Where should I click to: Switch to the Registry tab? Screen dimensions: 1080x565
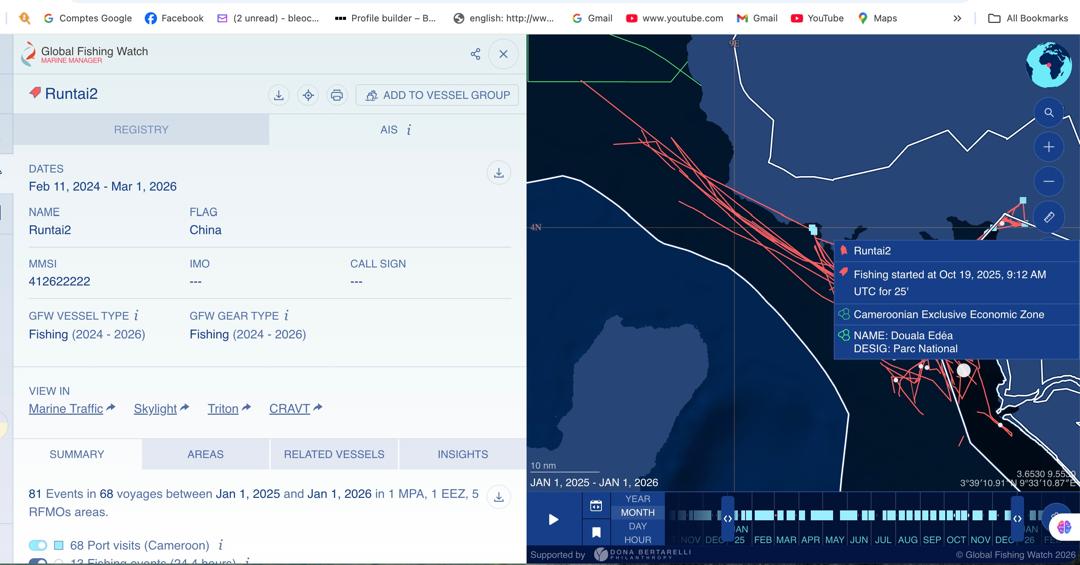[x=141, y=129]
